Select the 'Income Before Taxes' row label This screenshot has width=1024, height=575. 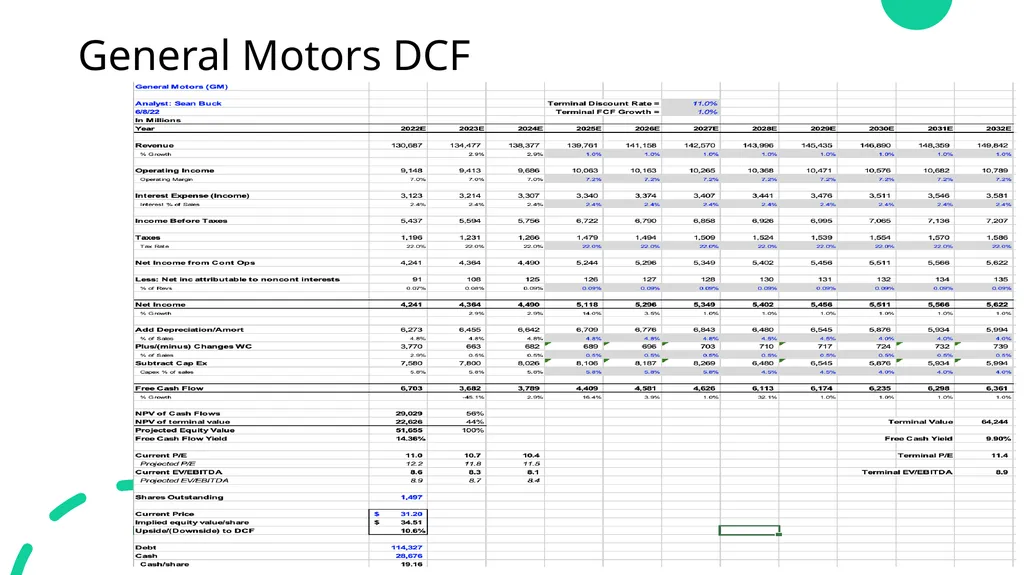(x=181, y=221)
